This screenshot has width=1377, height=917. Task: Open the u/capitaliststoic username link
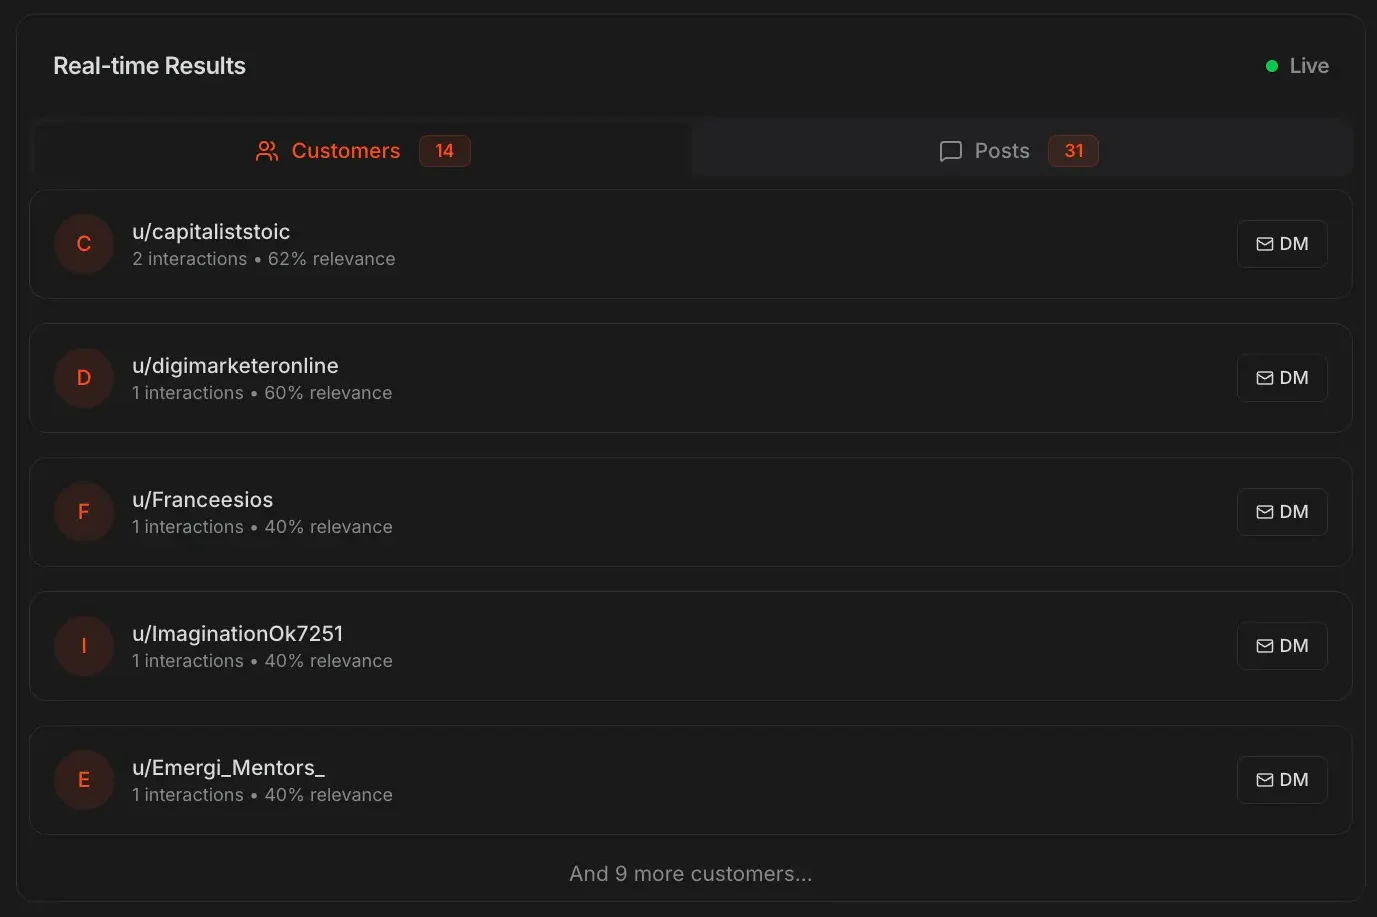pos(211,231)
